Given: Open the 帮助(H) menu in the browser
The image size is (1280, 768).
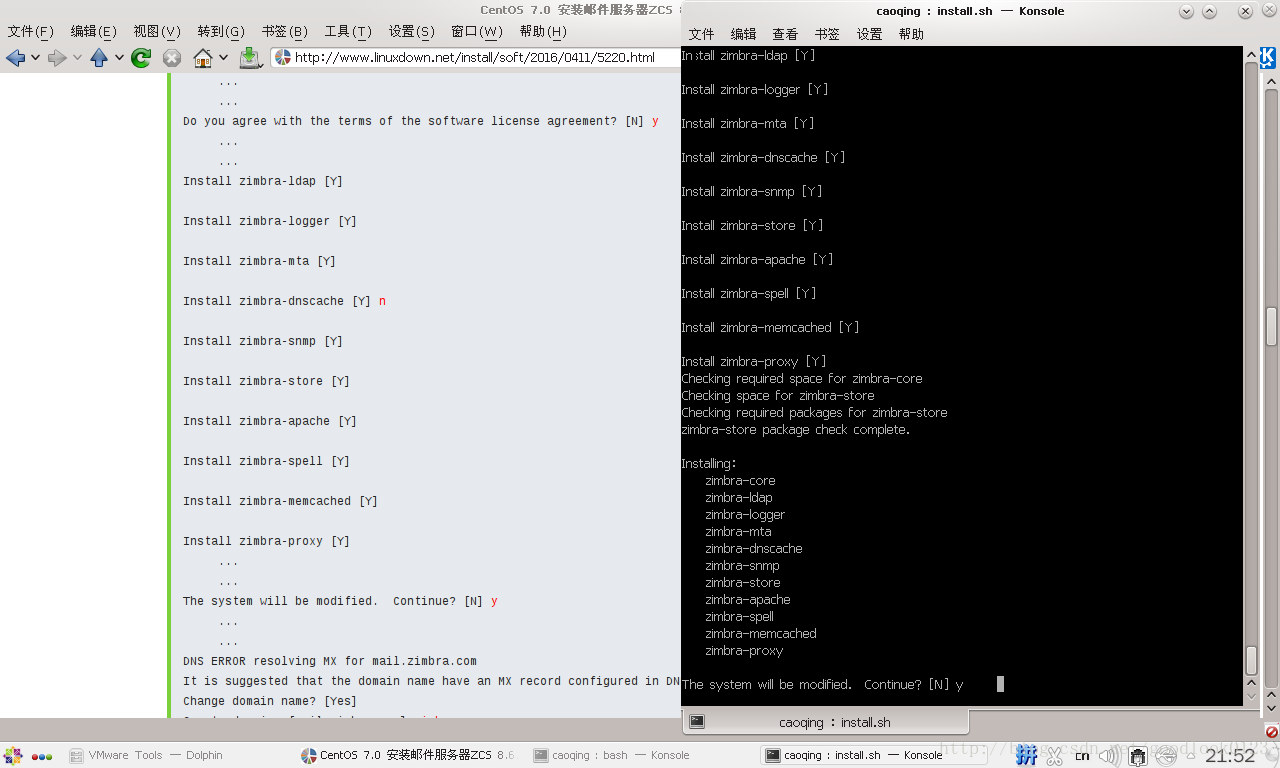Looking at the screenshot, I should pos(544,32).
